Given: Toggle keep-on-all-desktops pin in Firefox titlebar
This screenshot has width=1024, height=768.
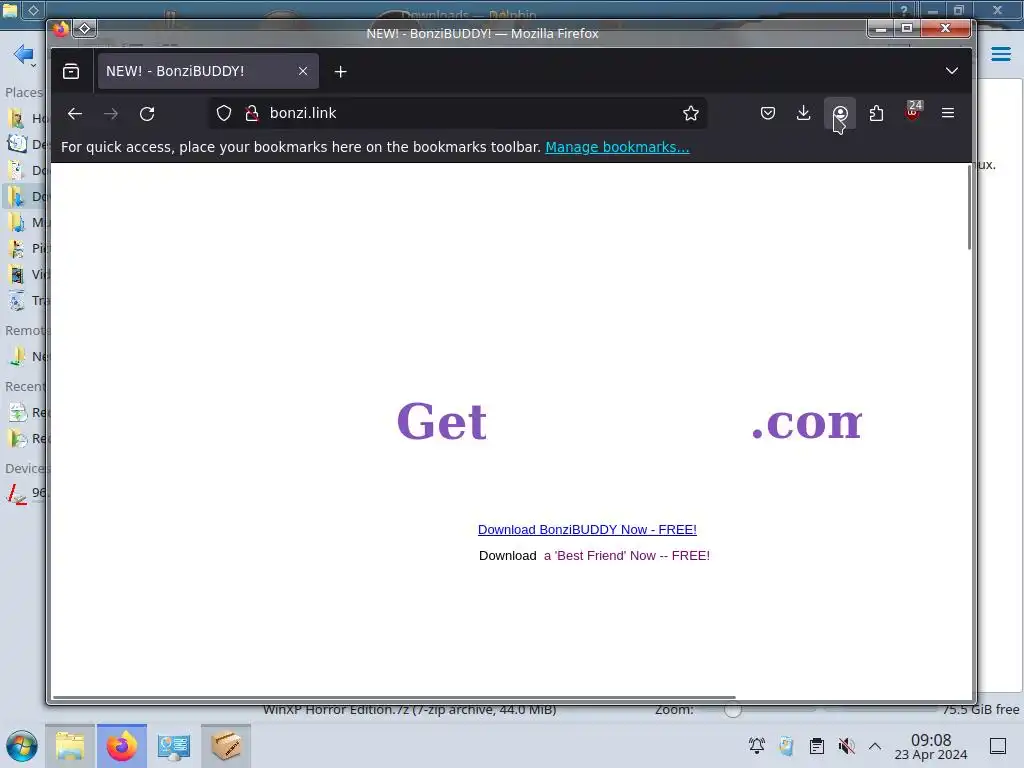Looking at the screenshot, I should coord(85,29).
